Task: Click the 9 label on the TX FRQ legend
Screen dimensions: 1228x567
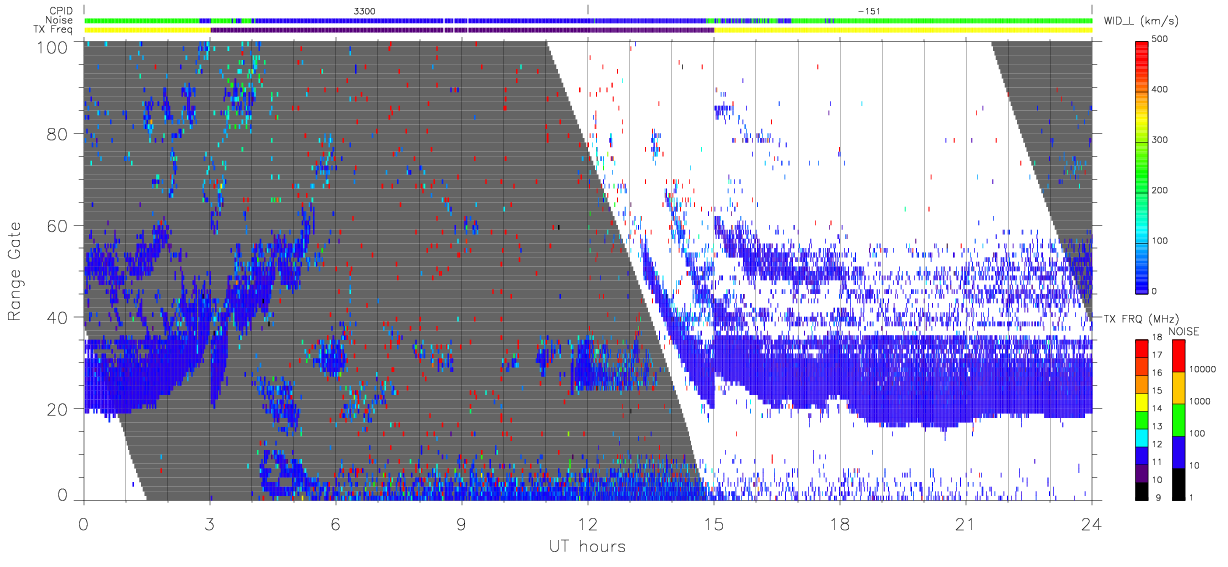Action: (1158, 497)
